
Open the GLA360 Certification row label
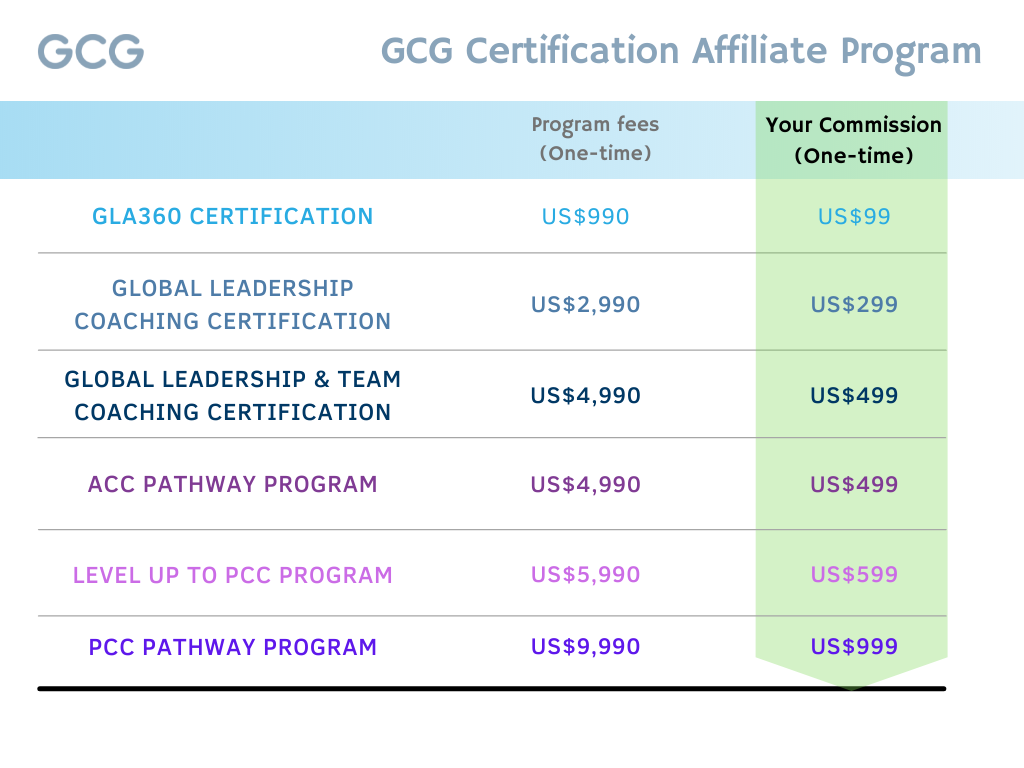click(x=232, y=216)
